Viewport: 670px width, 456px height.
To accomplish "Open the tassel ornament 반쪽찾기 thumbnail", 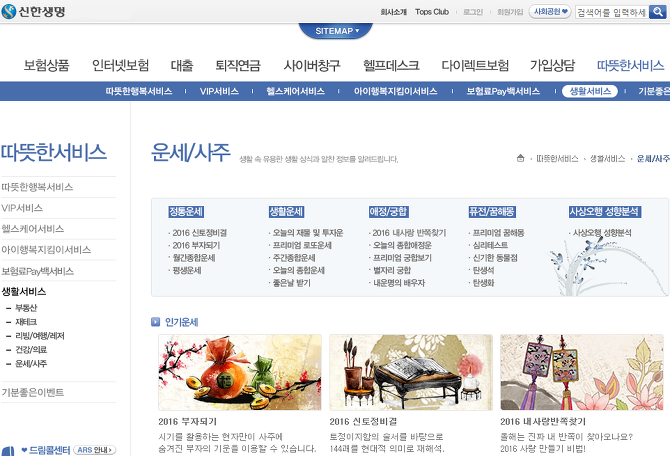I will pos(582,373).
